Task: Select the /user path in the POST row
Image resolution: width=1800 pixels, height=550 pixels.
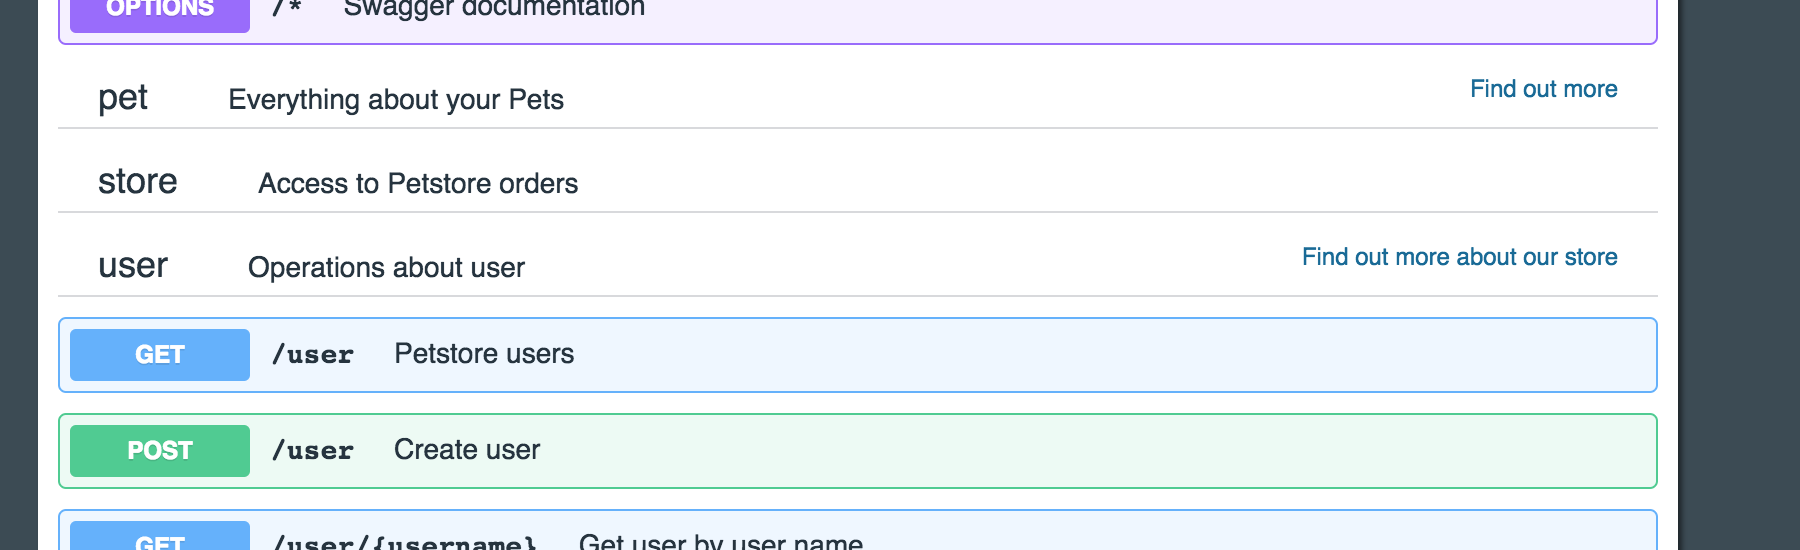Action: click(x=313, y=451)
